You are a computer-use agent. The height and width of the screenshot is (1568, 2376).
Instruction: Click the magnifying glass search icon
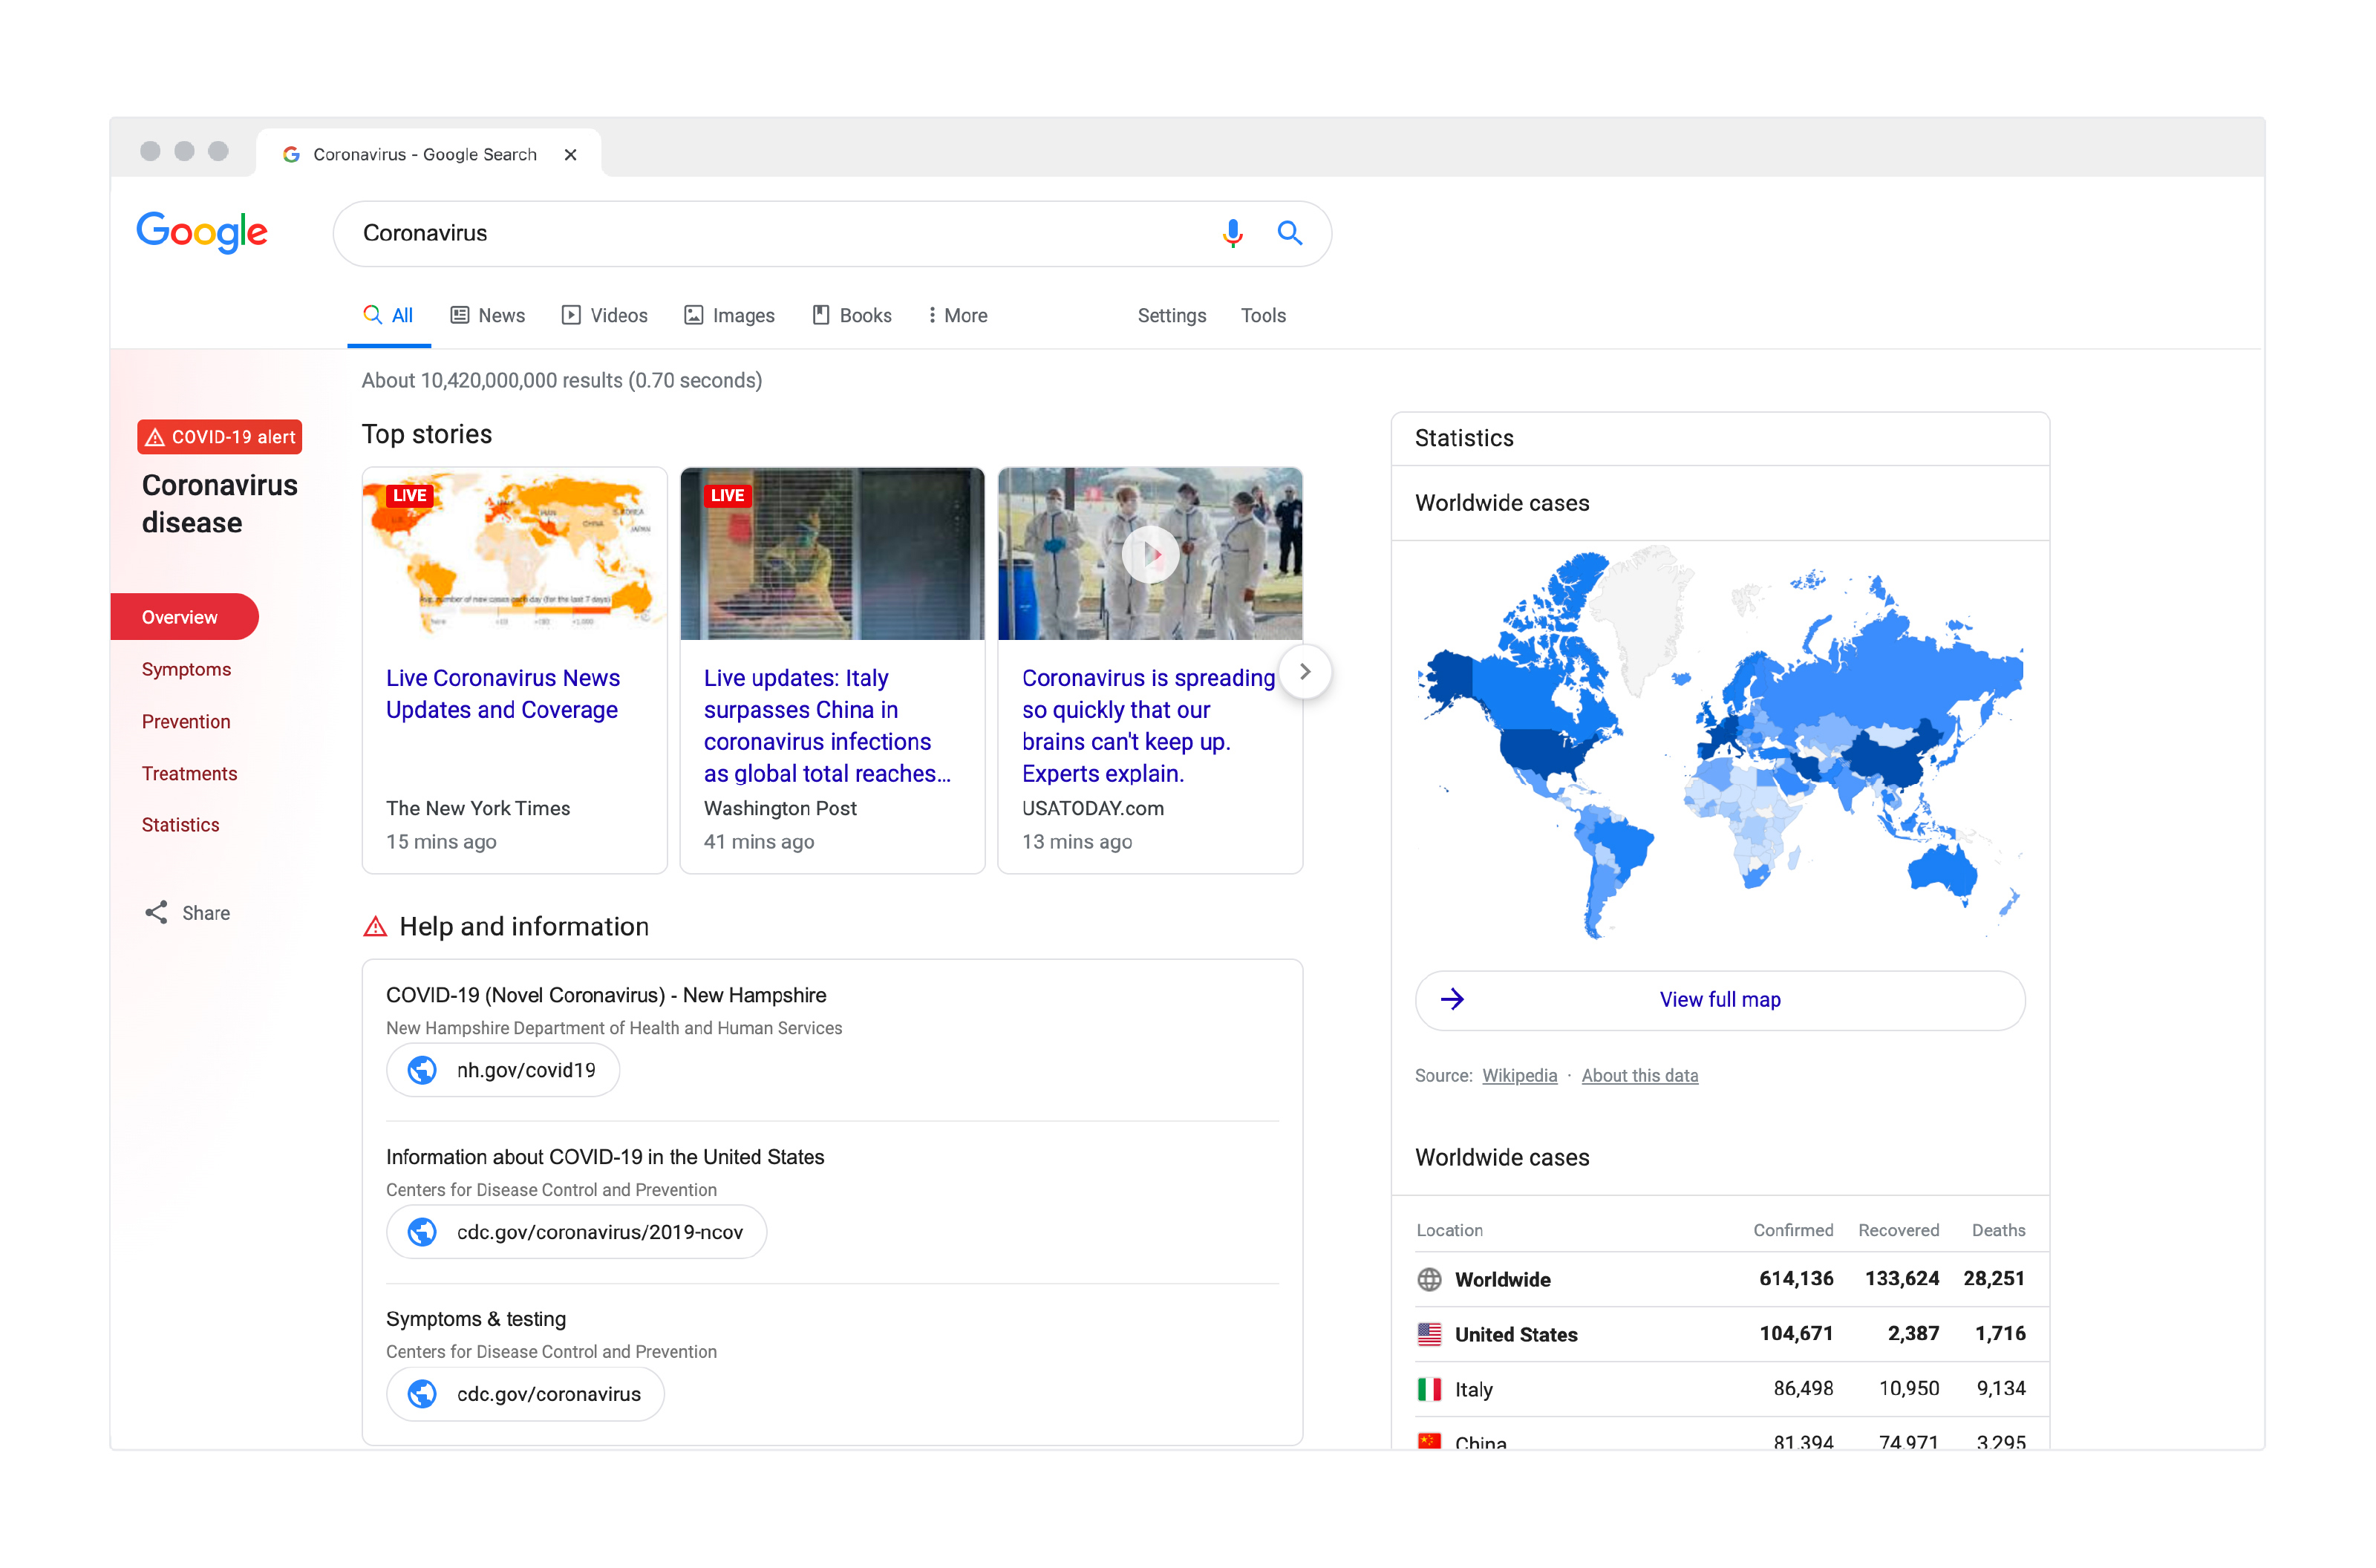tap(1289, 233)
